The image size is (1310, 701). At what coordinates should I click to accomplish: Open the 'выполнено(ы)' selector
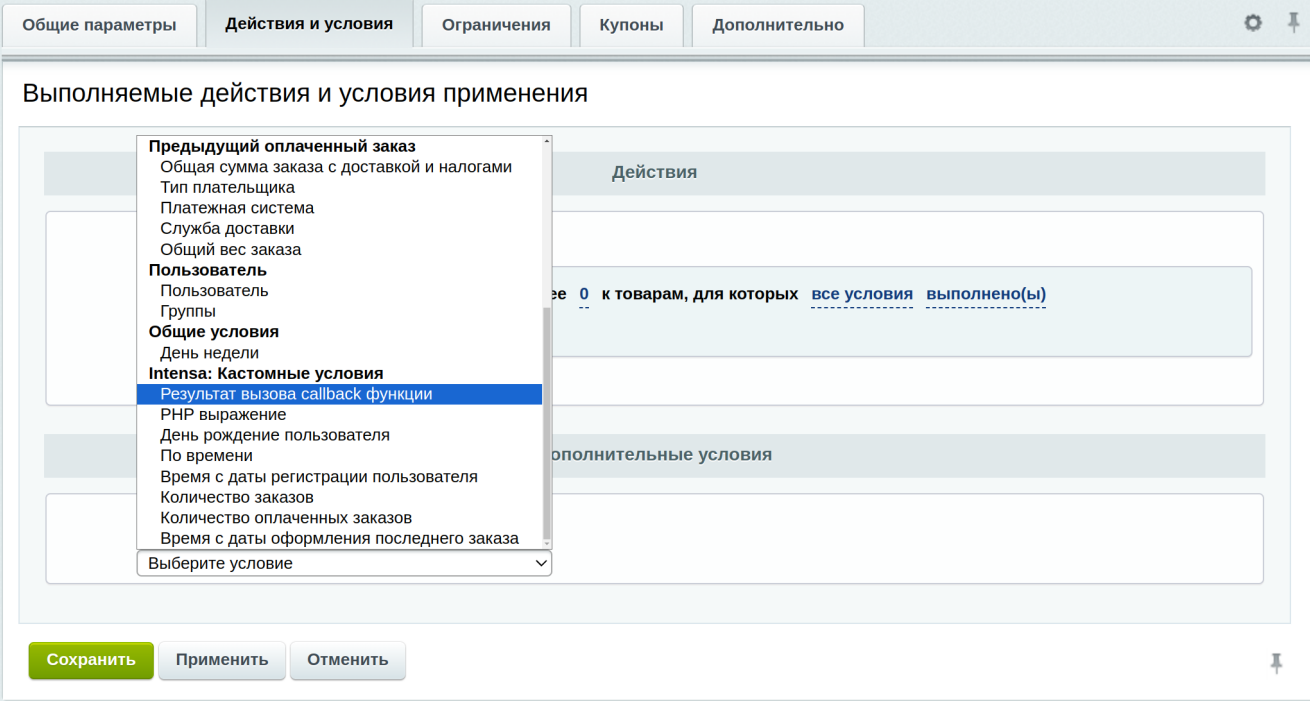pos(985,294)
